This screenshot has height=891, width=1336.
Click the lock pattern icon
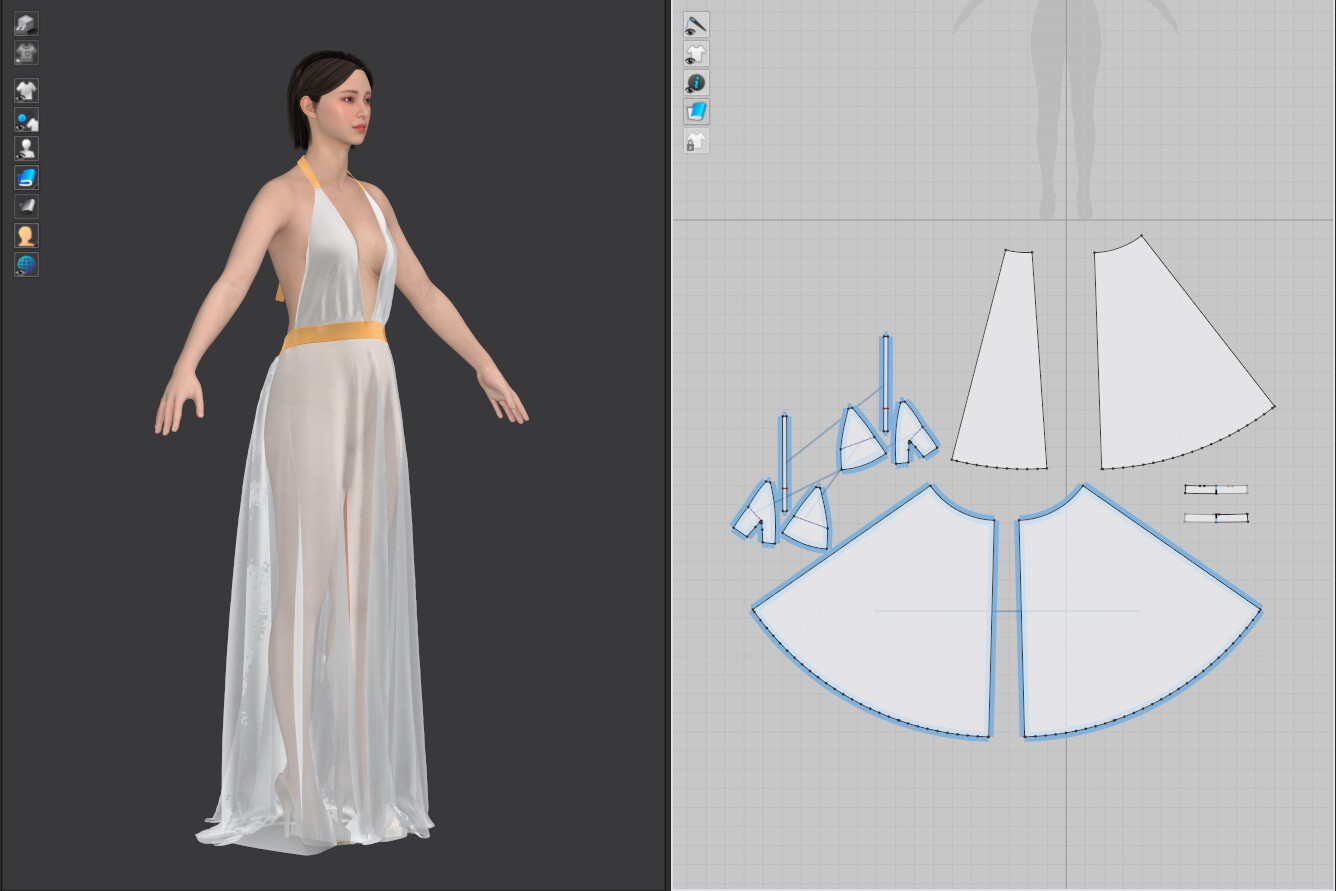click(695, 142)
